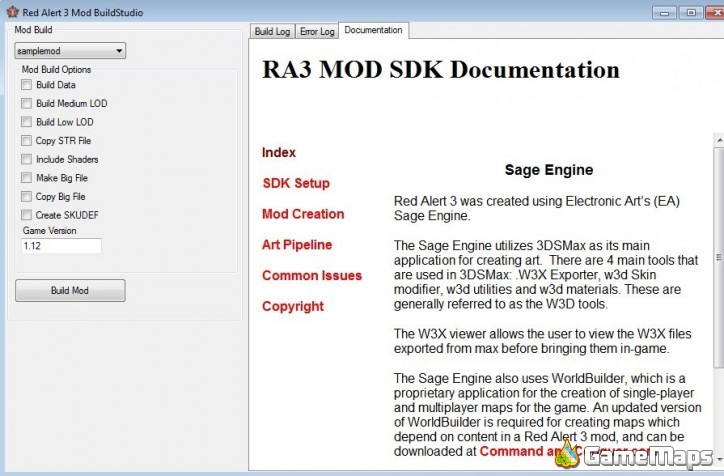Open the Art Pipeline link

point(297,245)
